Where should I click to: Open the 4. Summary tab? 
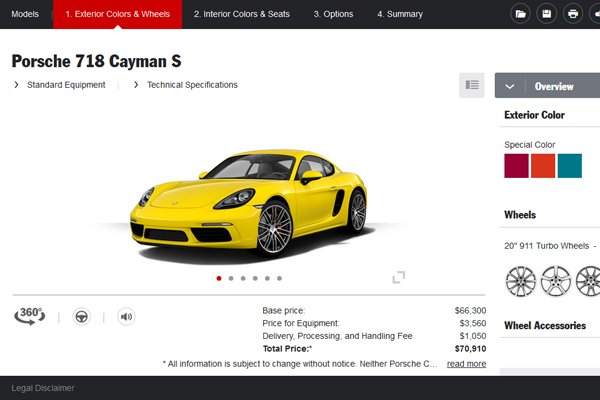click(x=400, y=14)
